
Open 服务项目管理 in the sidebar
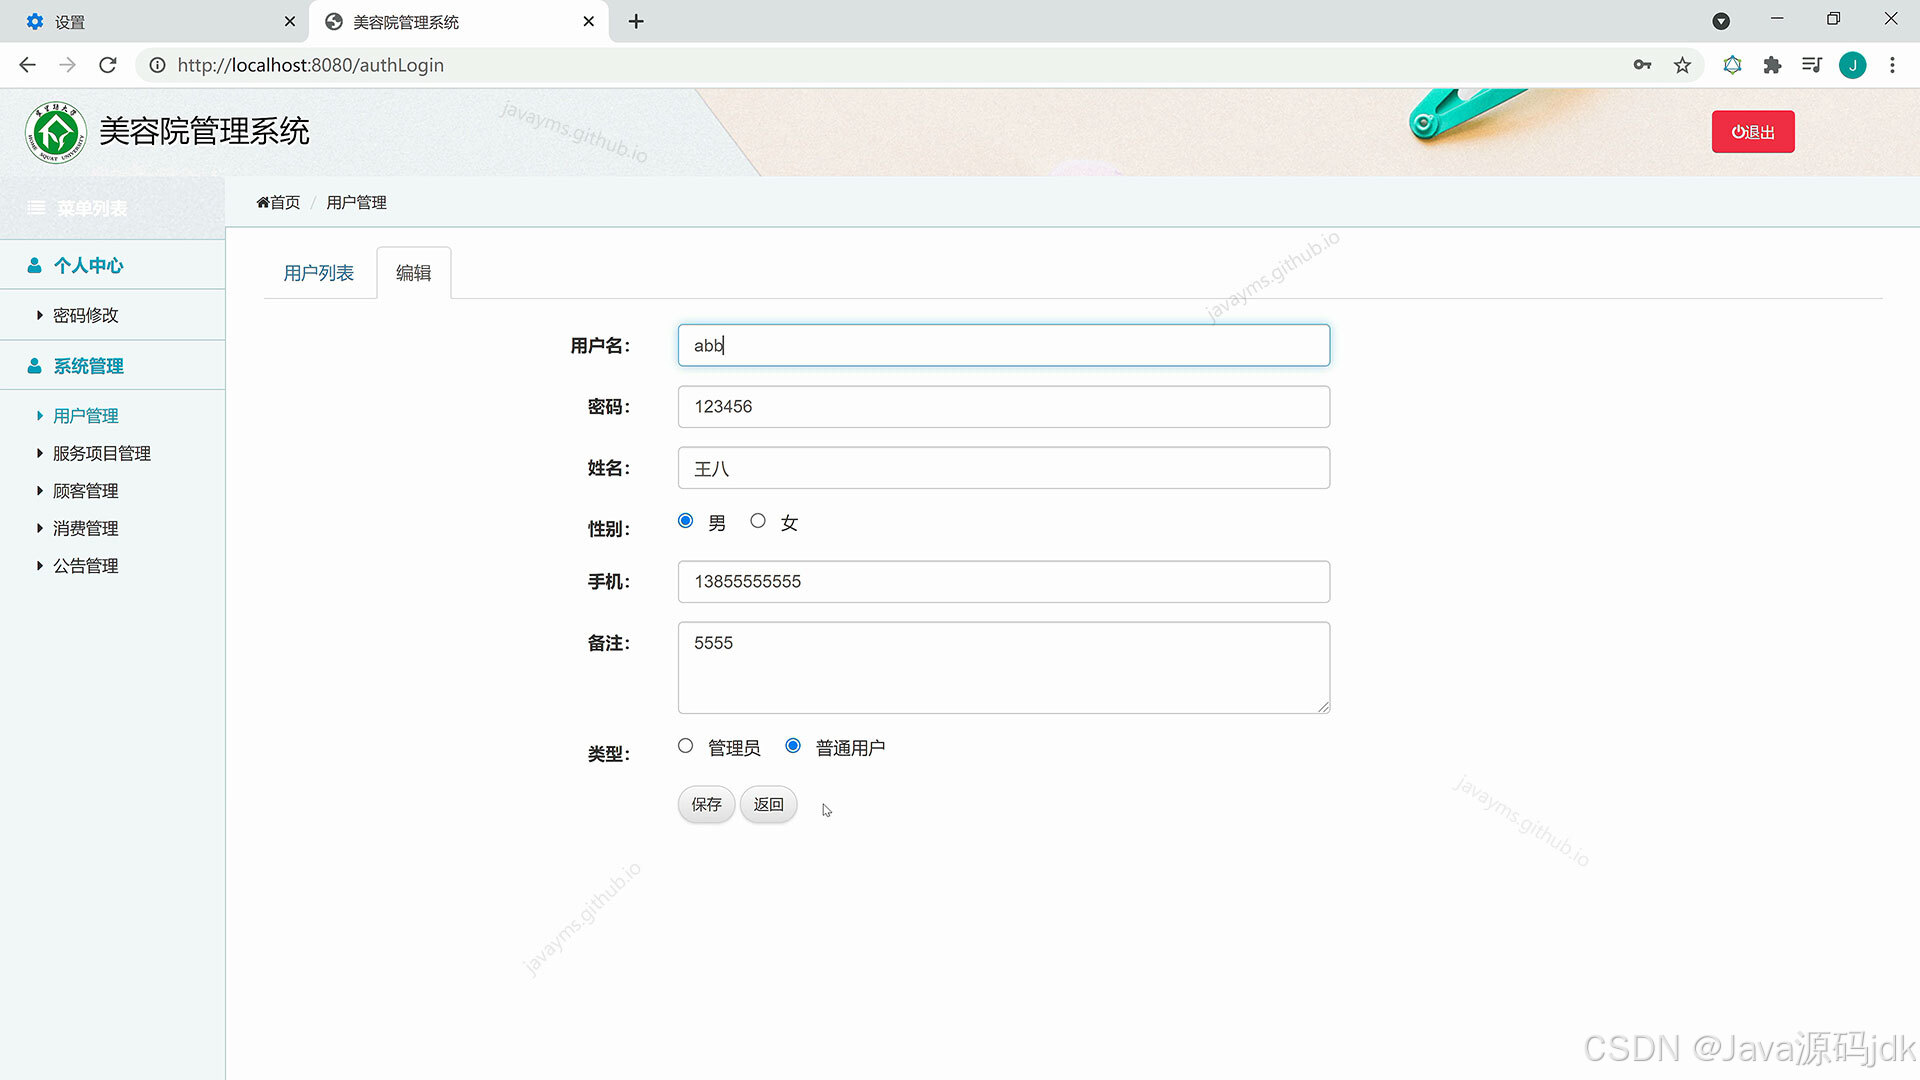[x=102, y=453]
